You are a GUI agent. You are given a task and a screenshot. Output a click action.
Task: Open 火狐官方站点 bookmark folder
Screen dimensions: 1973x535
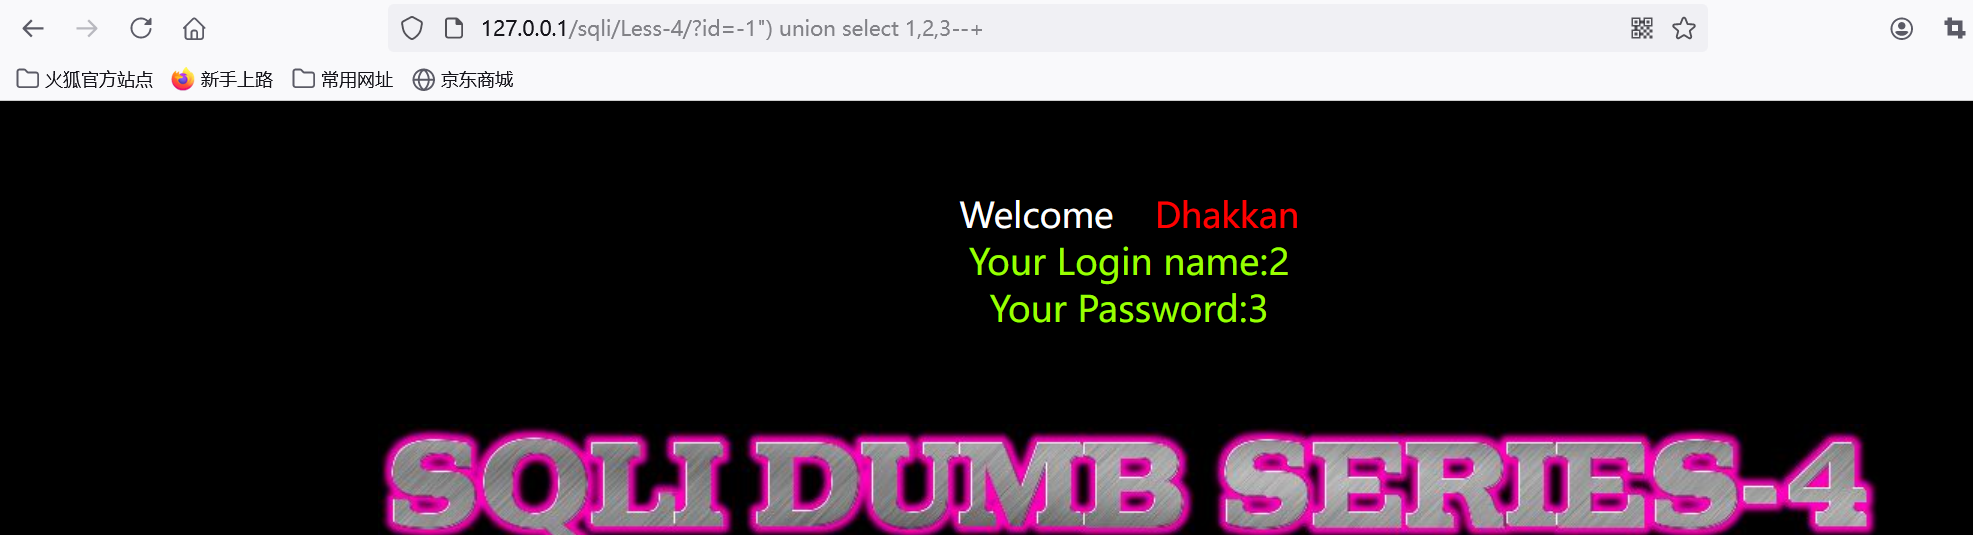tap(85, 79)
